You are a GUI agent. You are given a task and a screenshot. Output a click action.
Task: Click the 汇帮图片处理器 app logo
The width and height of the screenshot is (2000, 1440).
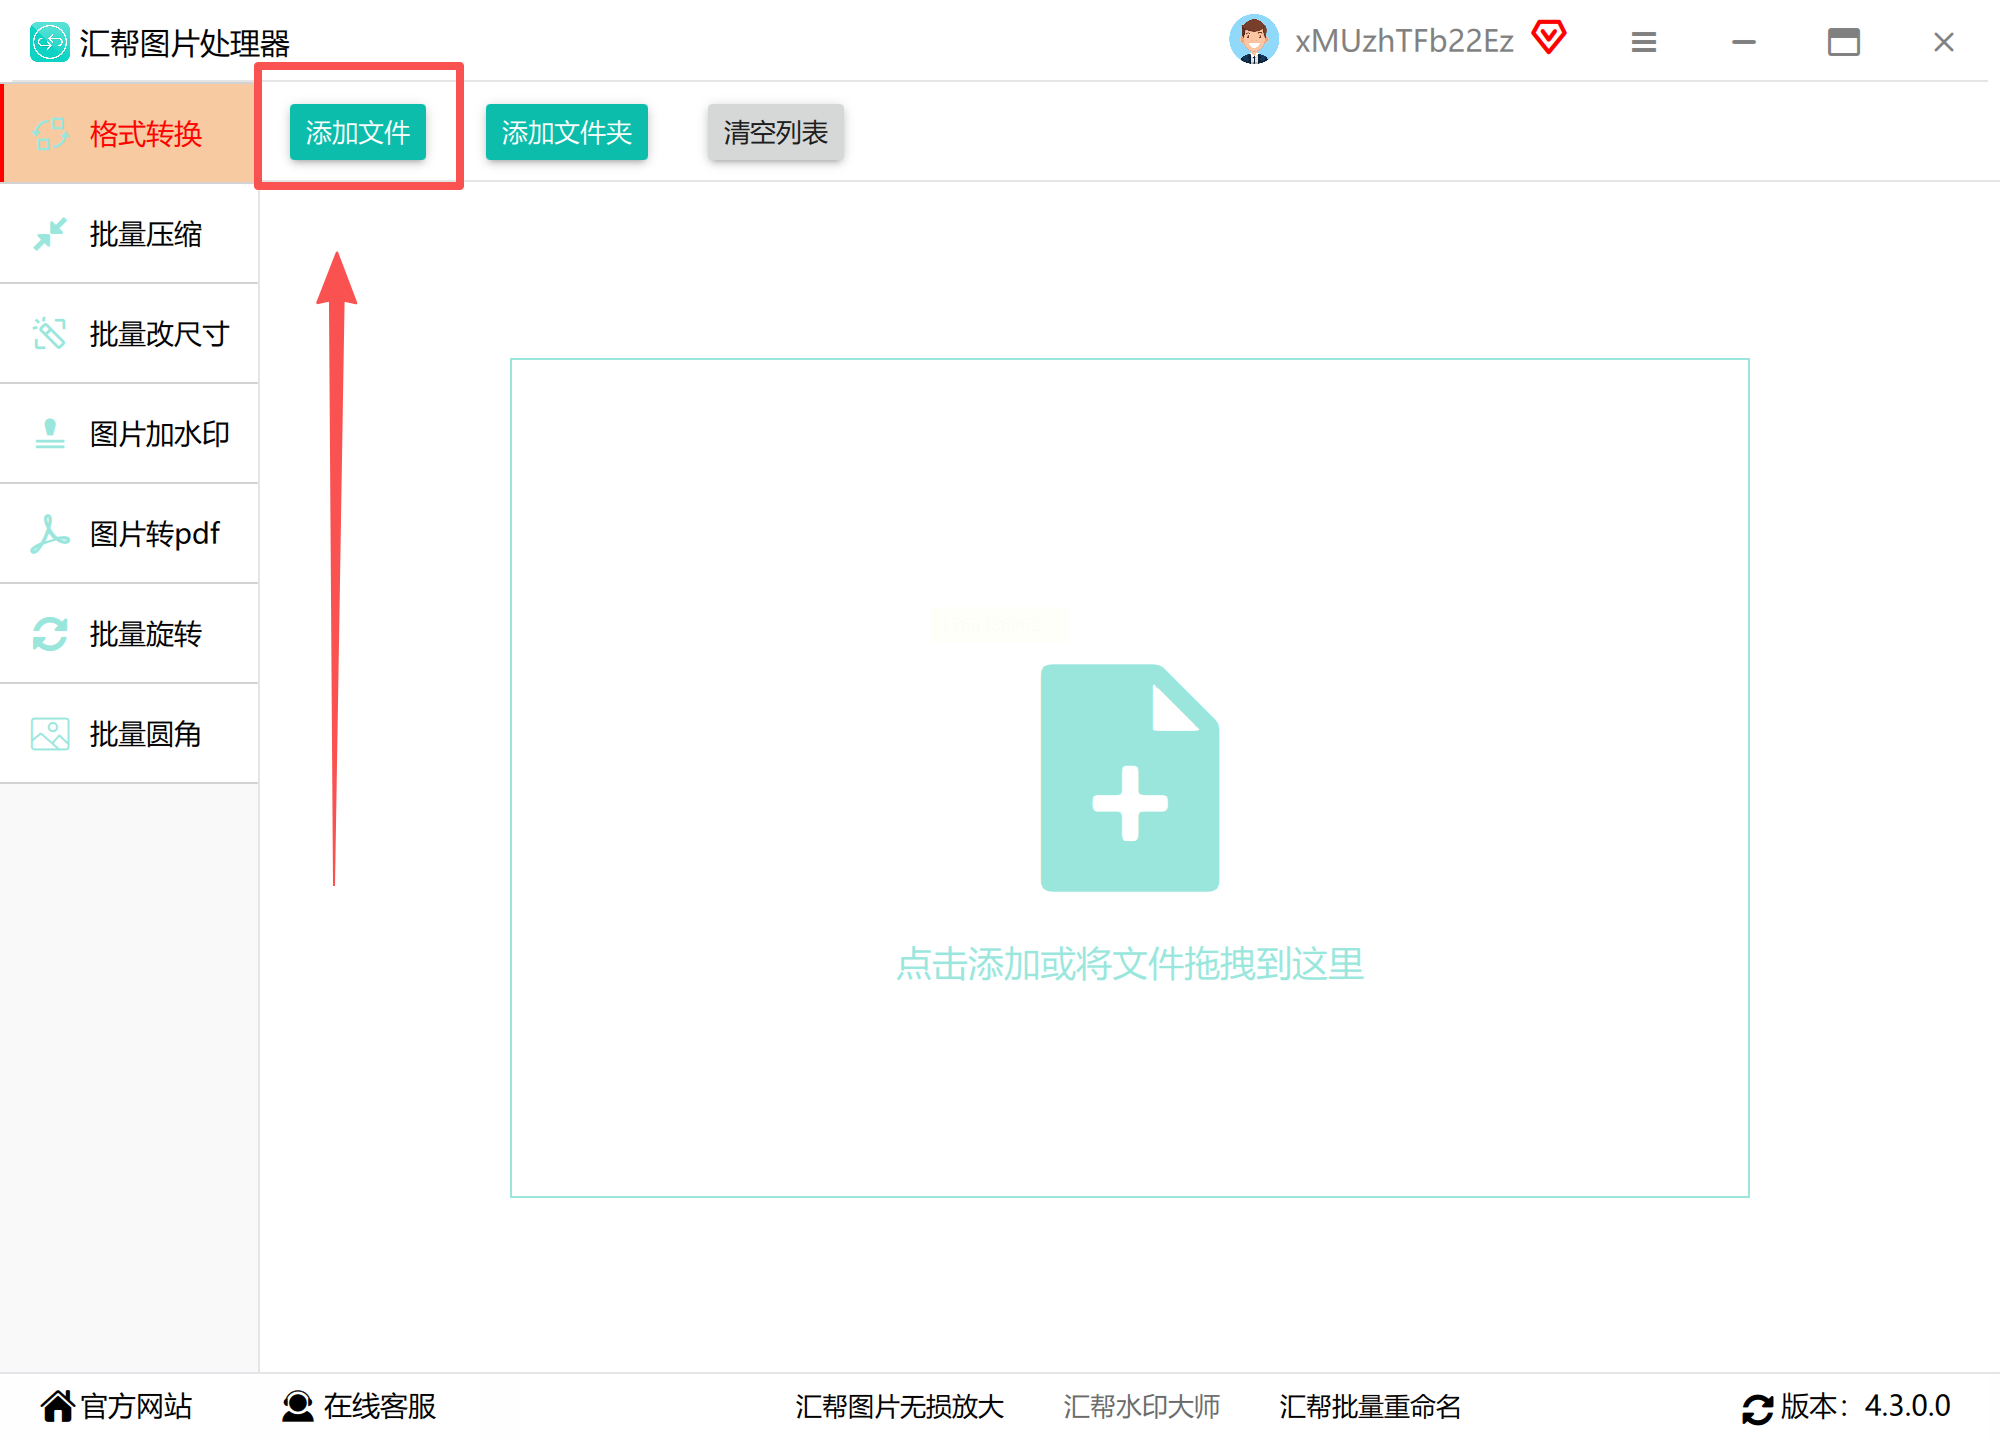[49, 42]
